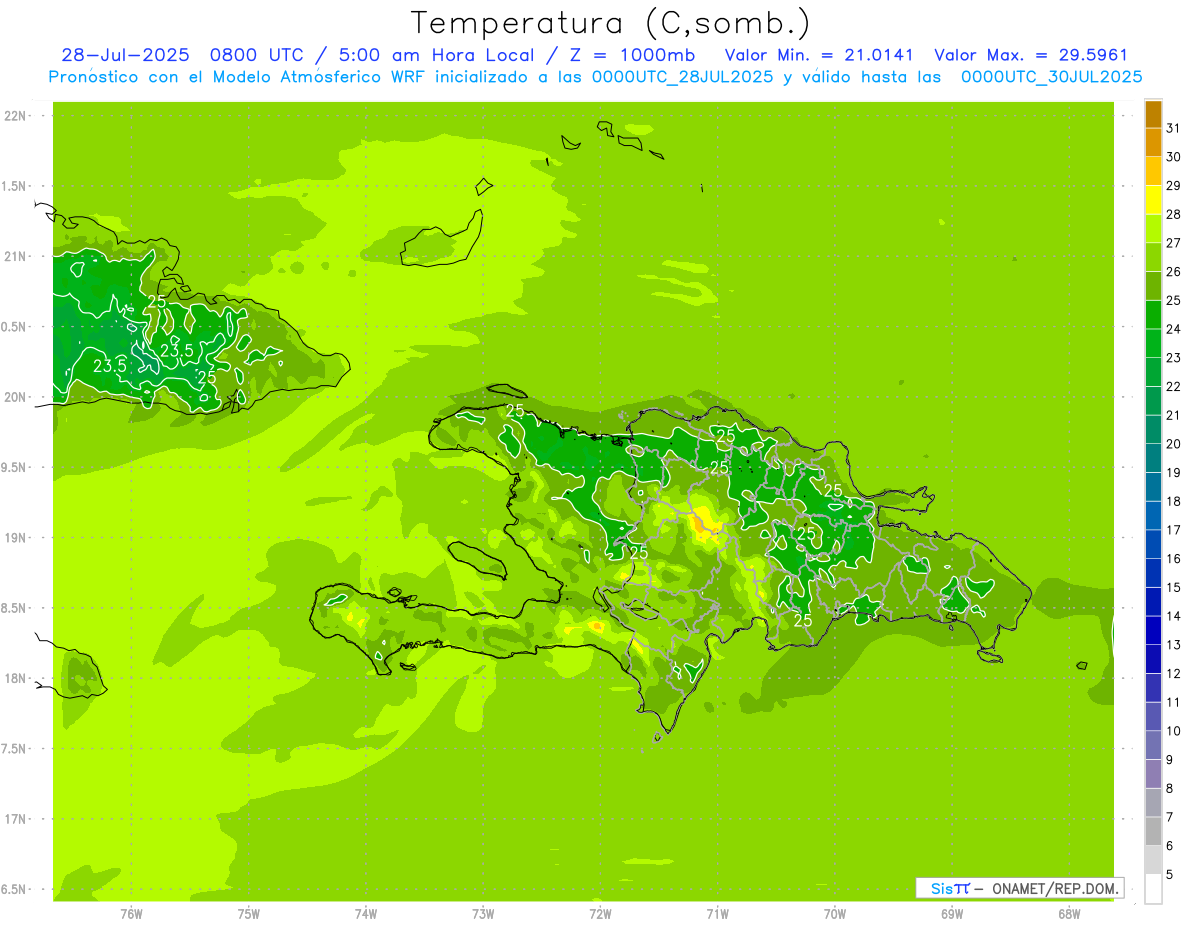The height and width of the screenshot is (927, 1200).
Task: Click the legend value '22'
Action: click(x=1174, y=386)
